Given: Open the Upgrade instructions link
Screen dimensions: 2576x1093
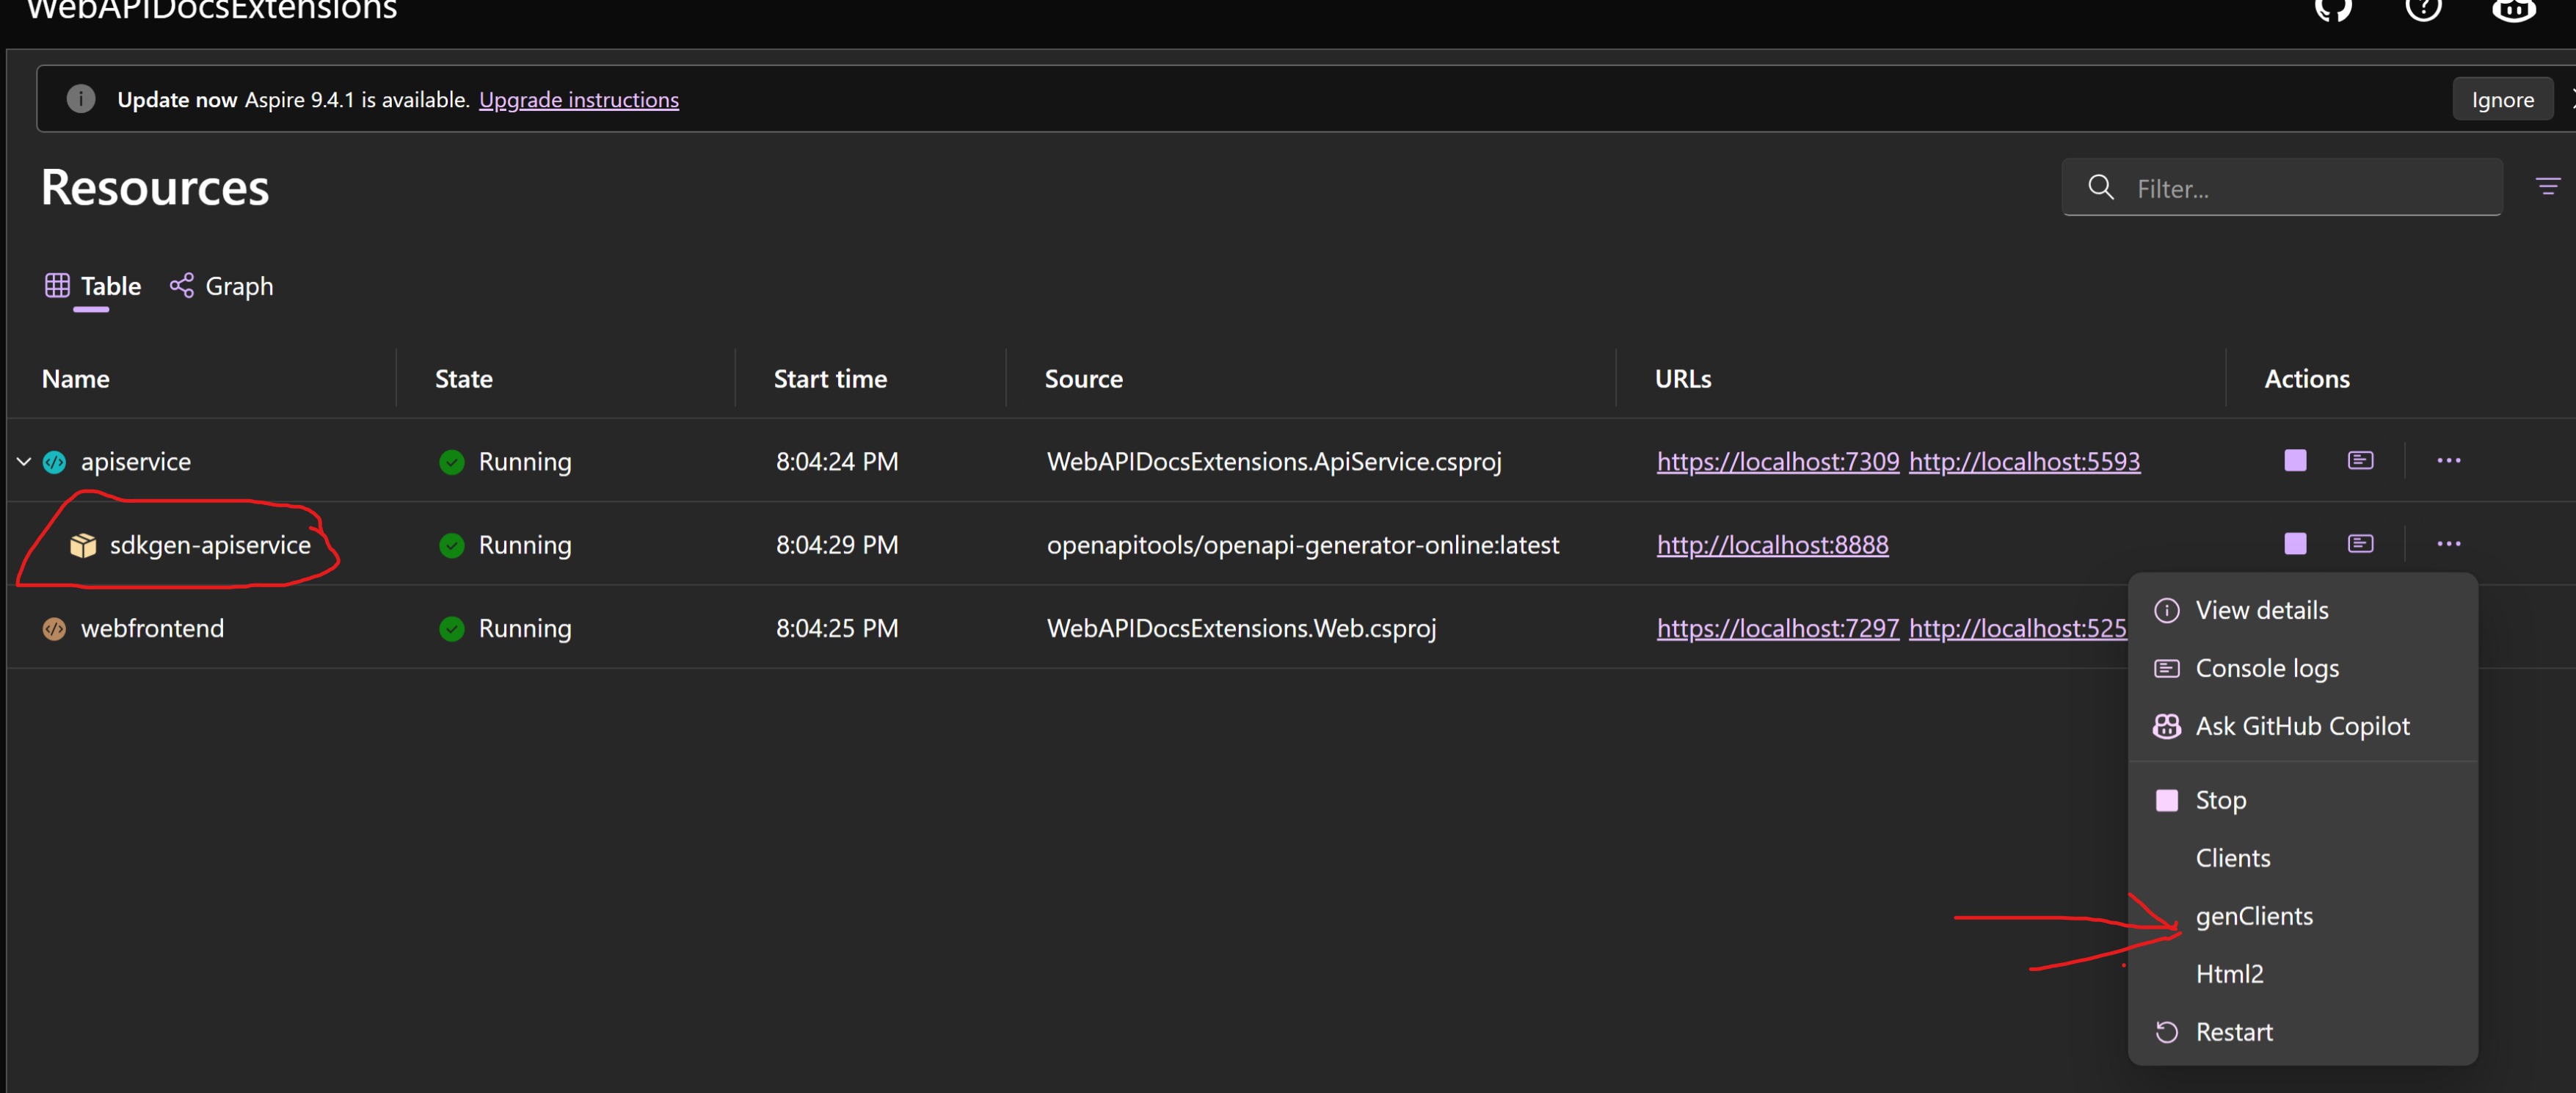Looking at the screenshot, I should coord(578,99).
